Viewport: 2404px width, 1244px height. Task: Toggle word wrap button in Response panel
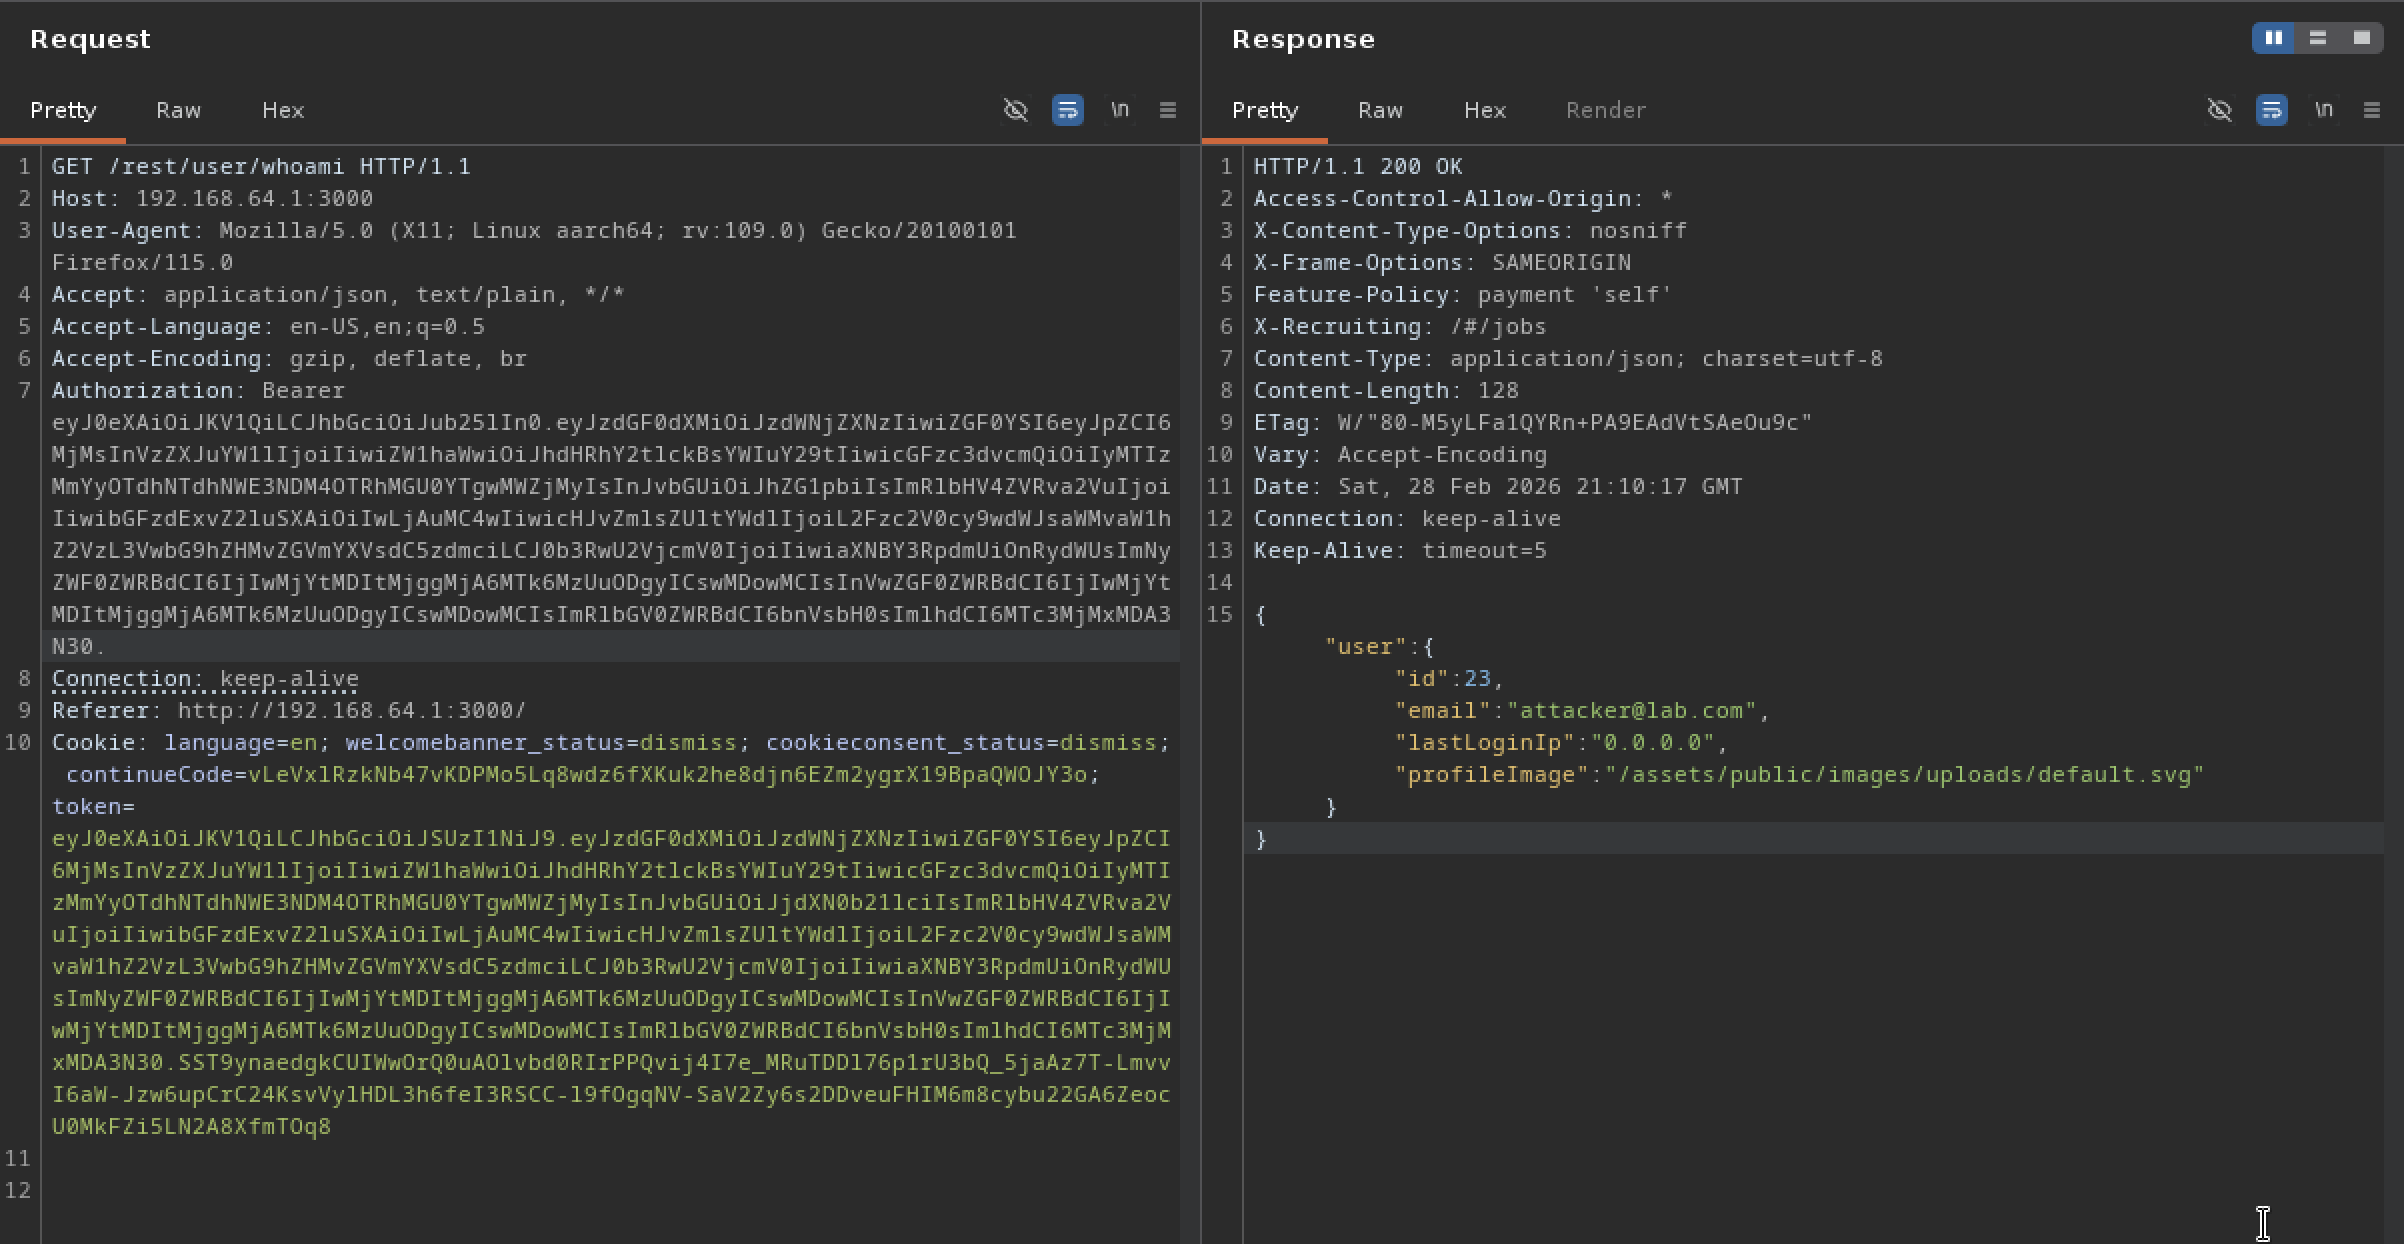(2271, 110)
